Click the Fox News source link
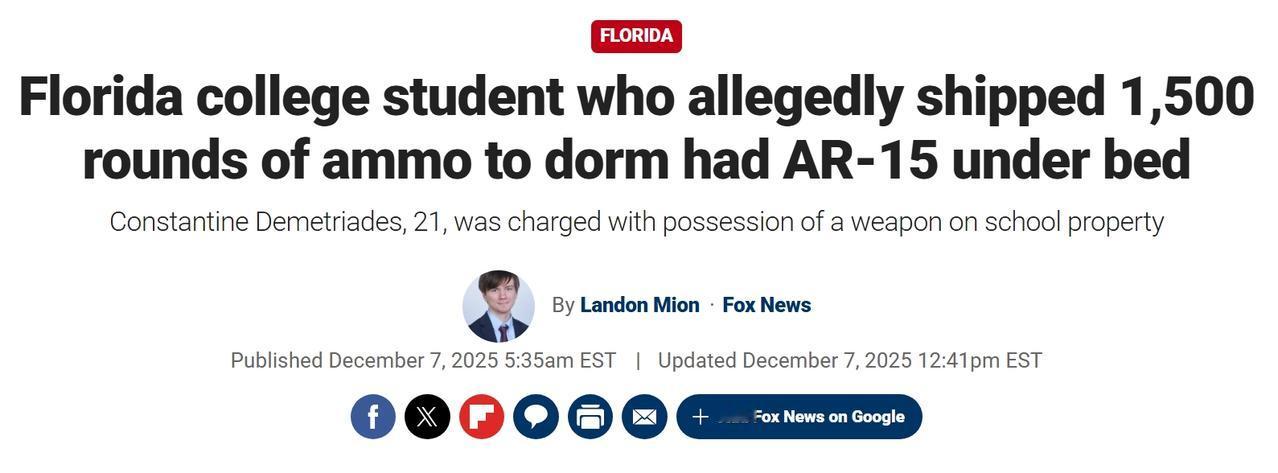This screenshot has height=473, width=1278. [x=766, y=305]
